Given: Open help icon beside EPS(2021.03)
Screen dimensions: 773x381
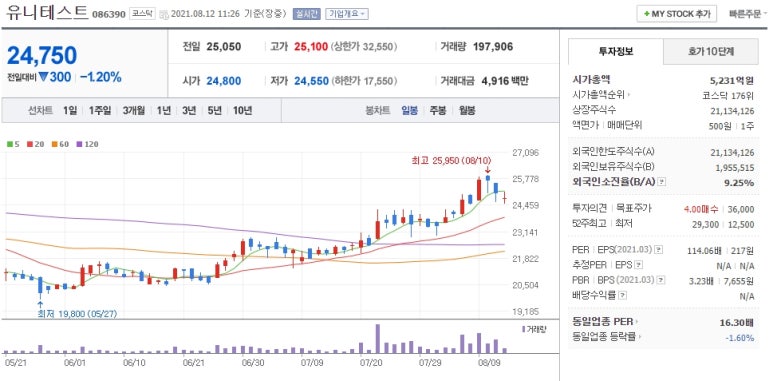Looking at the screenshot, I should [x=660, y=250].
